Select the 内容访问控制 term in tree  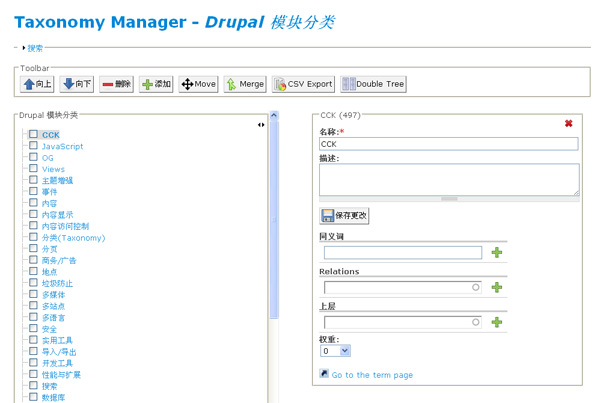point(65,226)
